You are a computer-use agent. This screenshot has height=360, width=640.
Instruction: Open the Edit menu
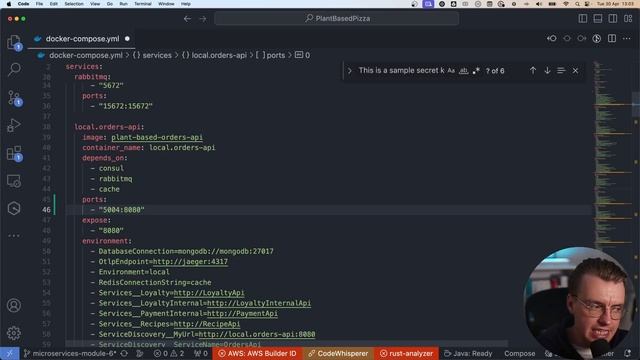click(53, 4)
